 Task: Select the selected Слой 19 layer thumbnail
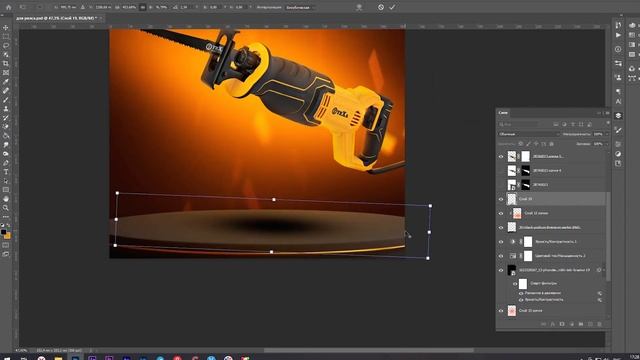[x=511, y=199]
